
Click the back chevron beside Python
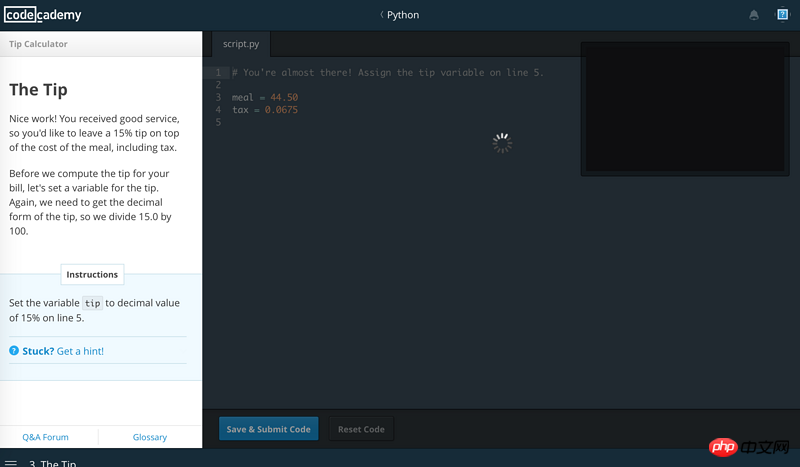point(382,15)
